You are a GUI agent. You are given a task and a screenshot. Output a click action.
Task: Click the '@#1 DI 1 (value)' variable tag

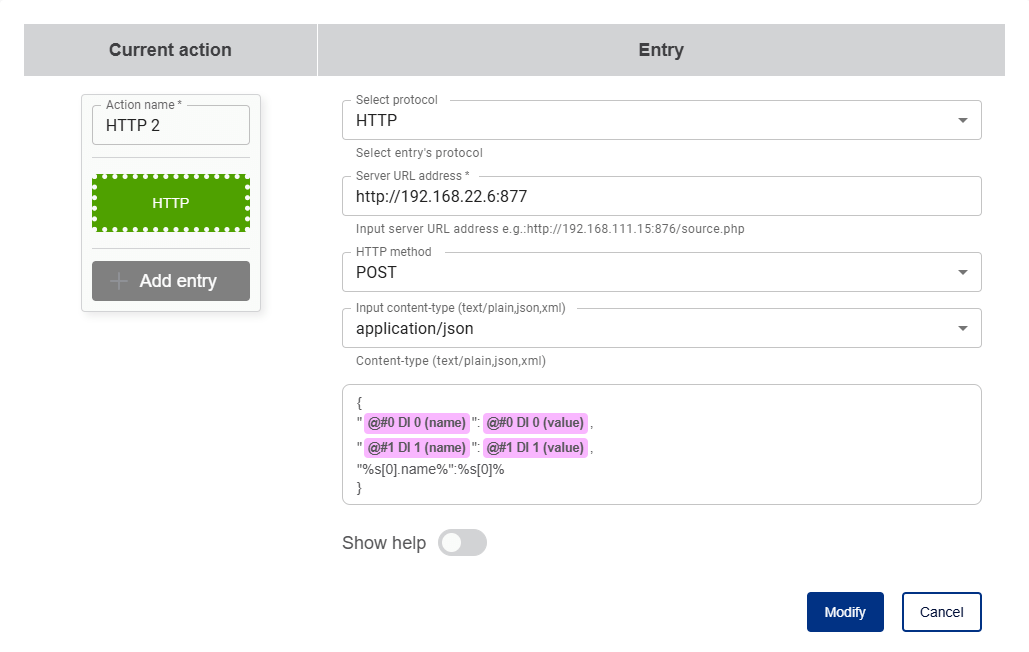point(535,448)
